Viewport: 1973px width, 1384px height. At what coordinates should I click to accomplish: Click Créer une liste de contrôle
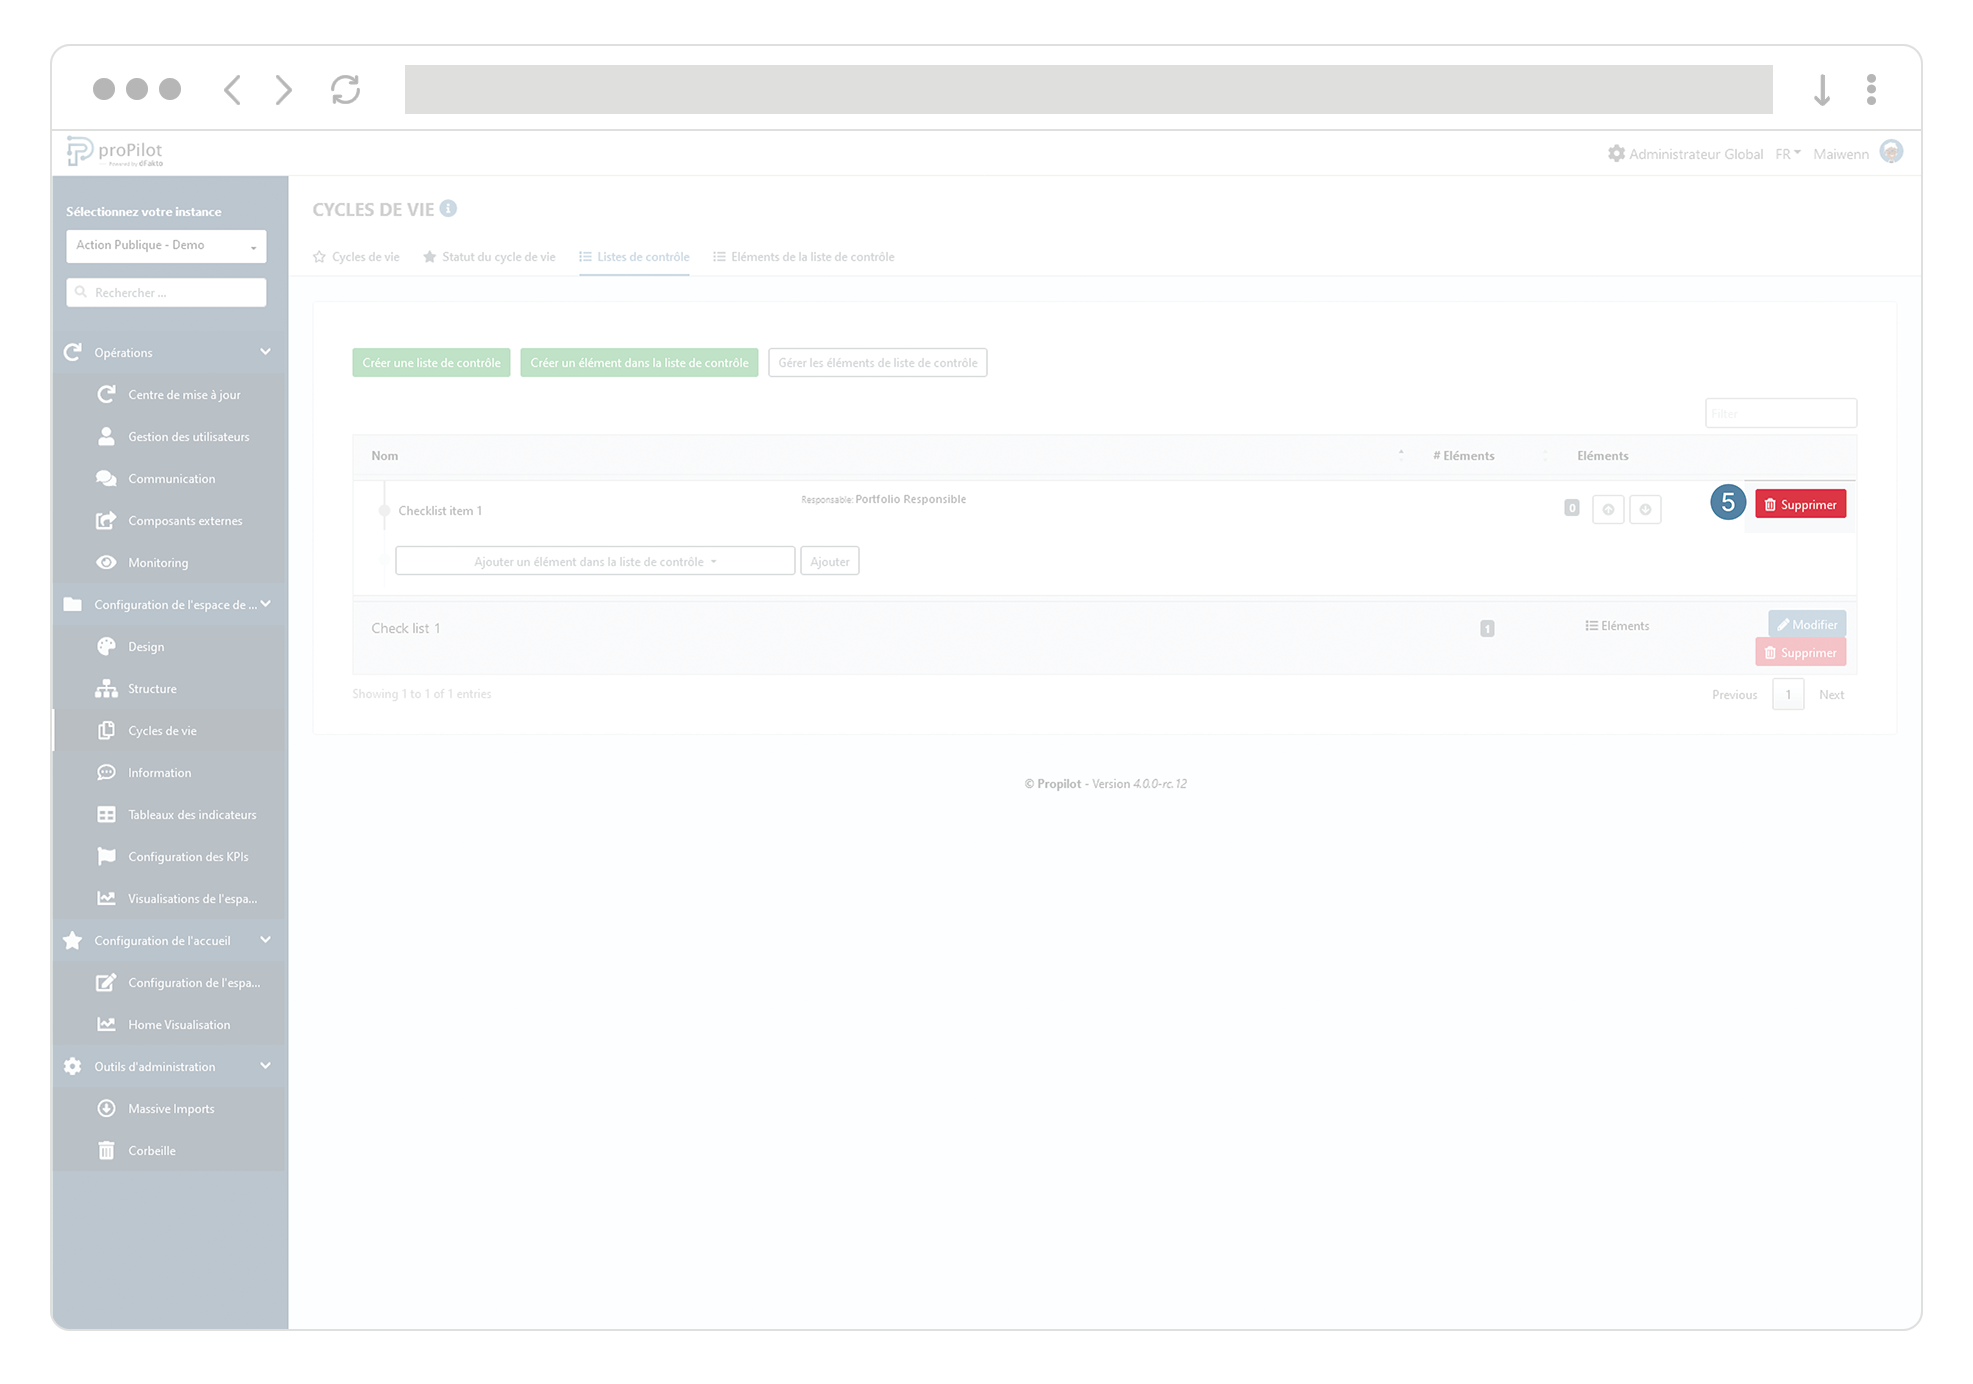click(431, 362)
